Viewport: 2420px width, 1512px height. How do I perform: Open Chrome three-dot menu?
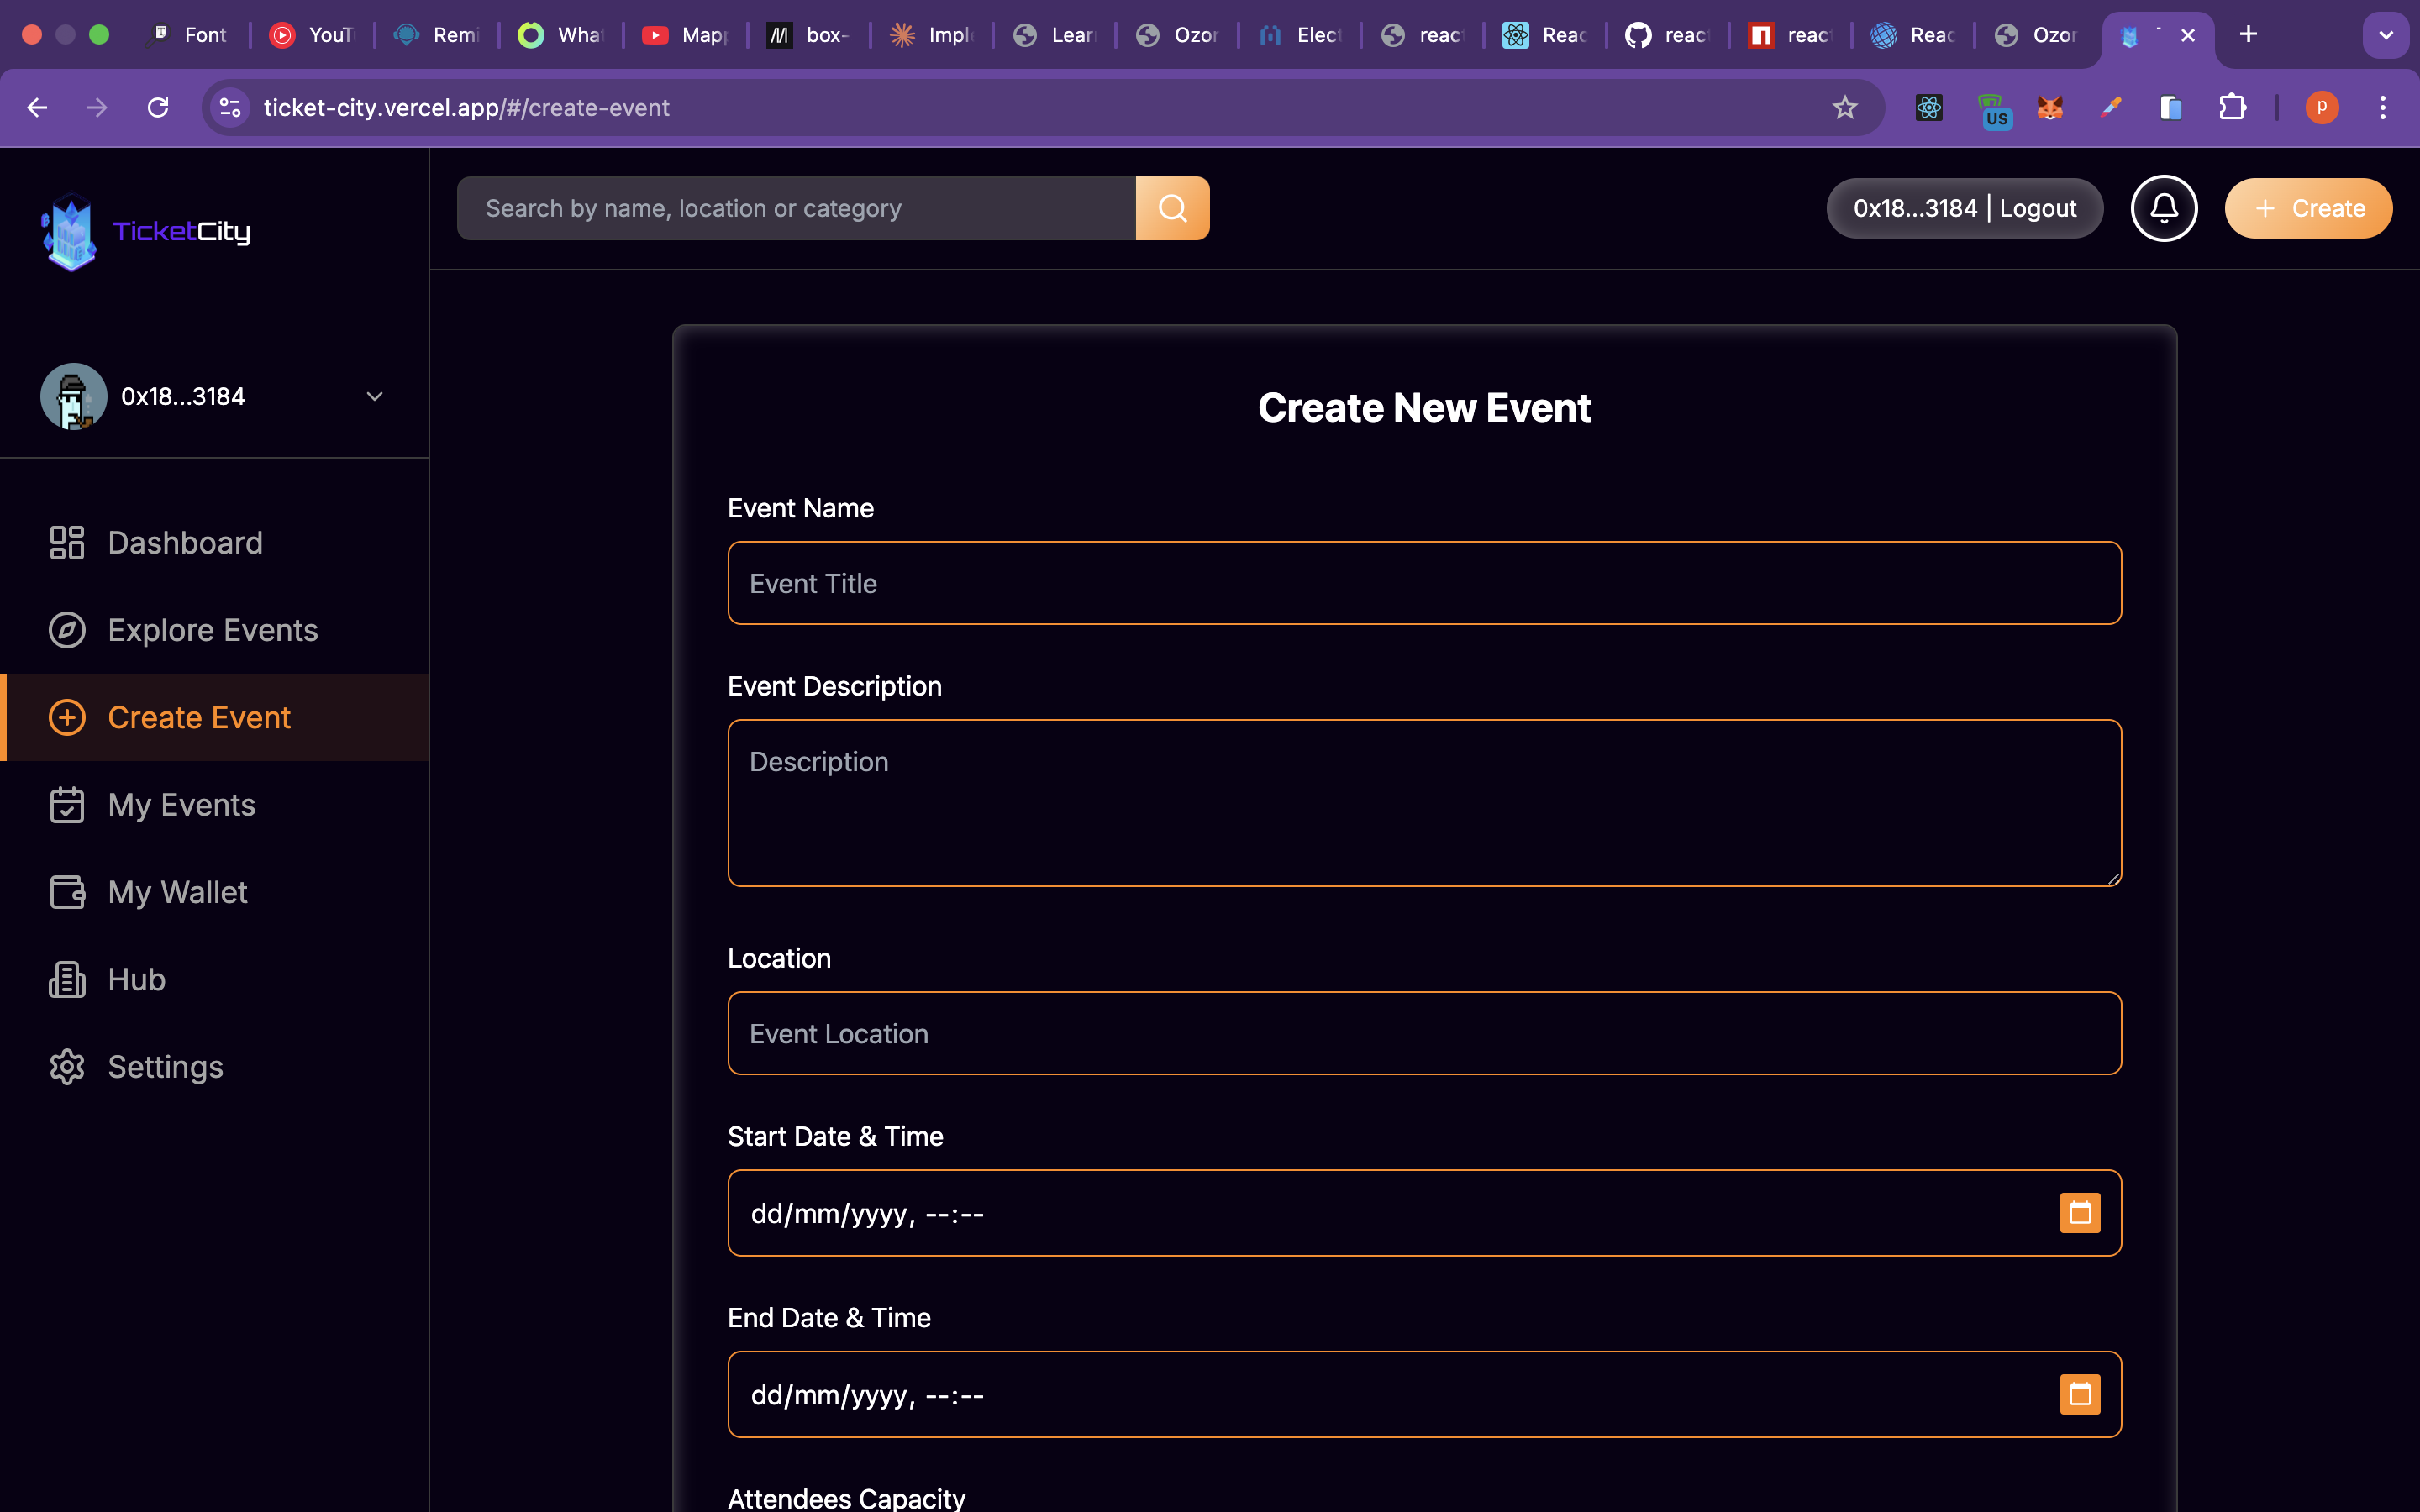(2383, 107)
